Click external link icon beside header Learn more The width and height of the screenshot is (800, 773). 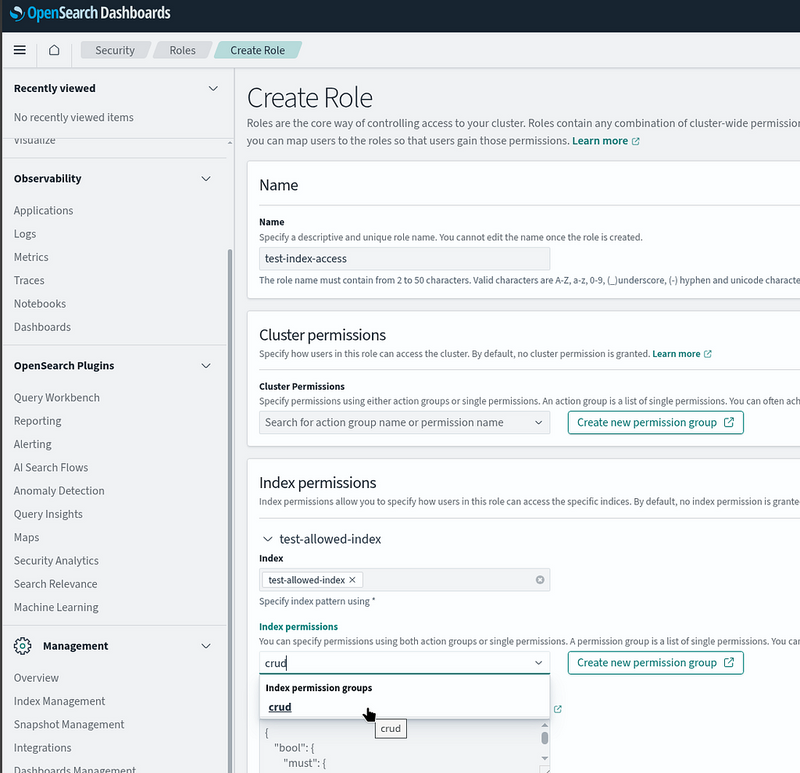[x=636, y=141]
